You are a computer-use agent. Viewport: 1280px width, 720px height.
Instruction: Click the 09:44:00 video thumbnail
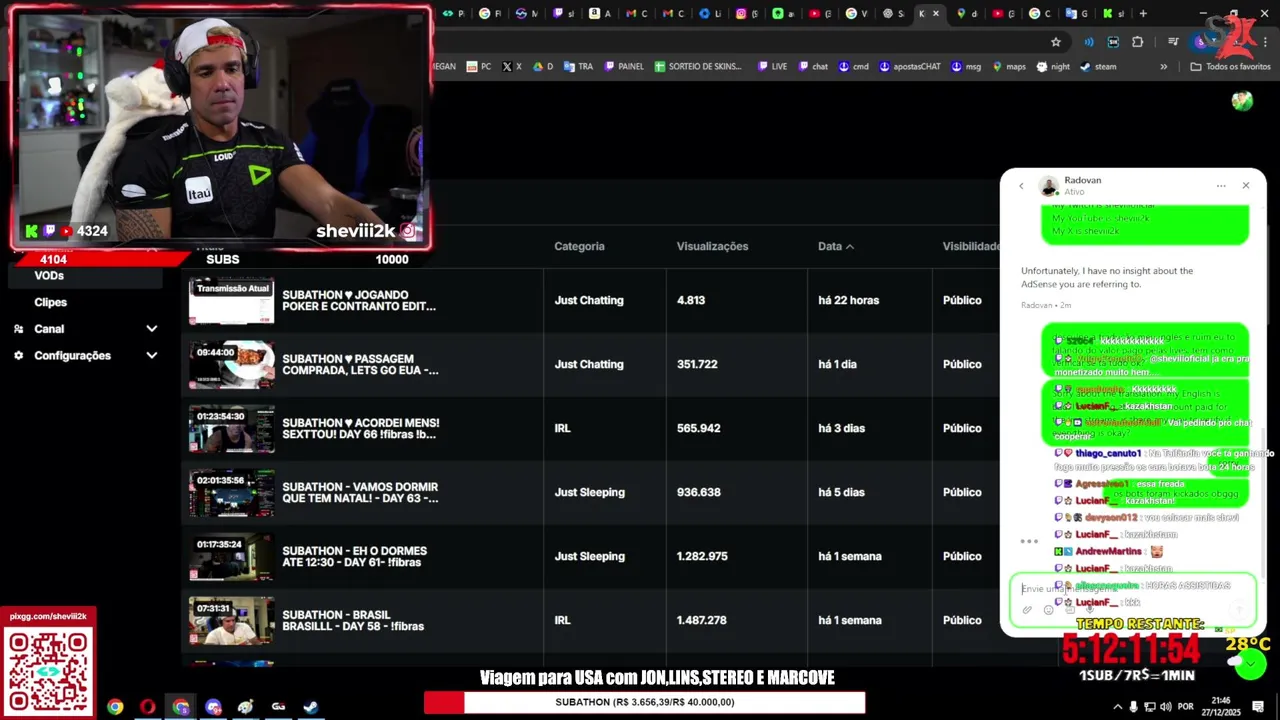[x=232, y=365]
